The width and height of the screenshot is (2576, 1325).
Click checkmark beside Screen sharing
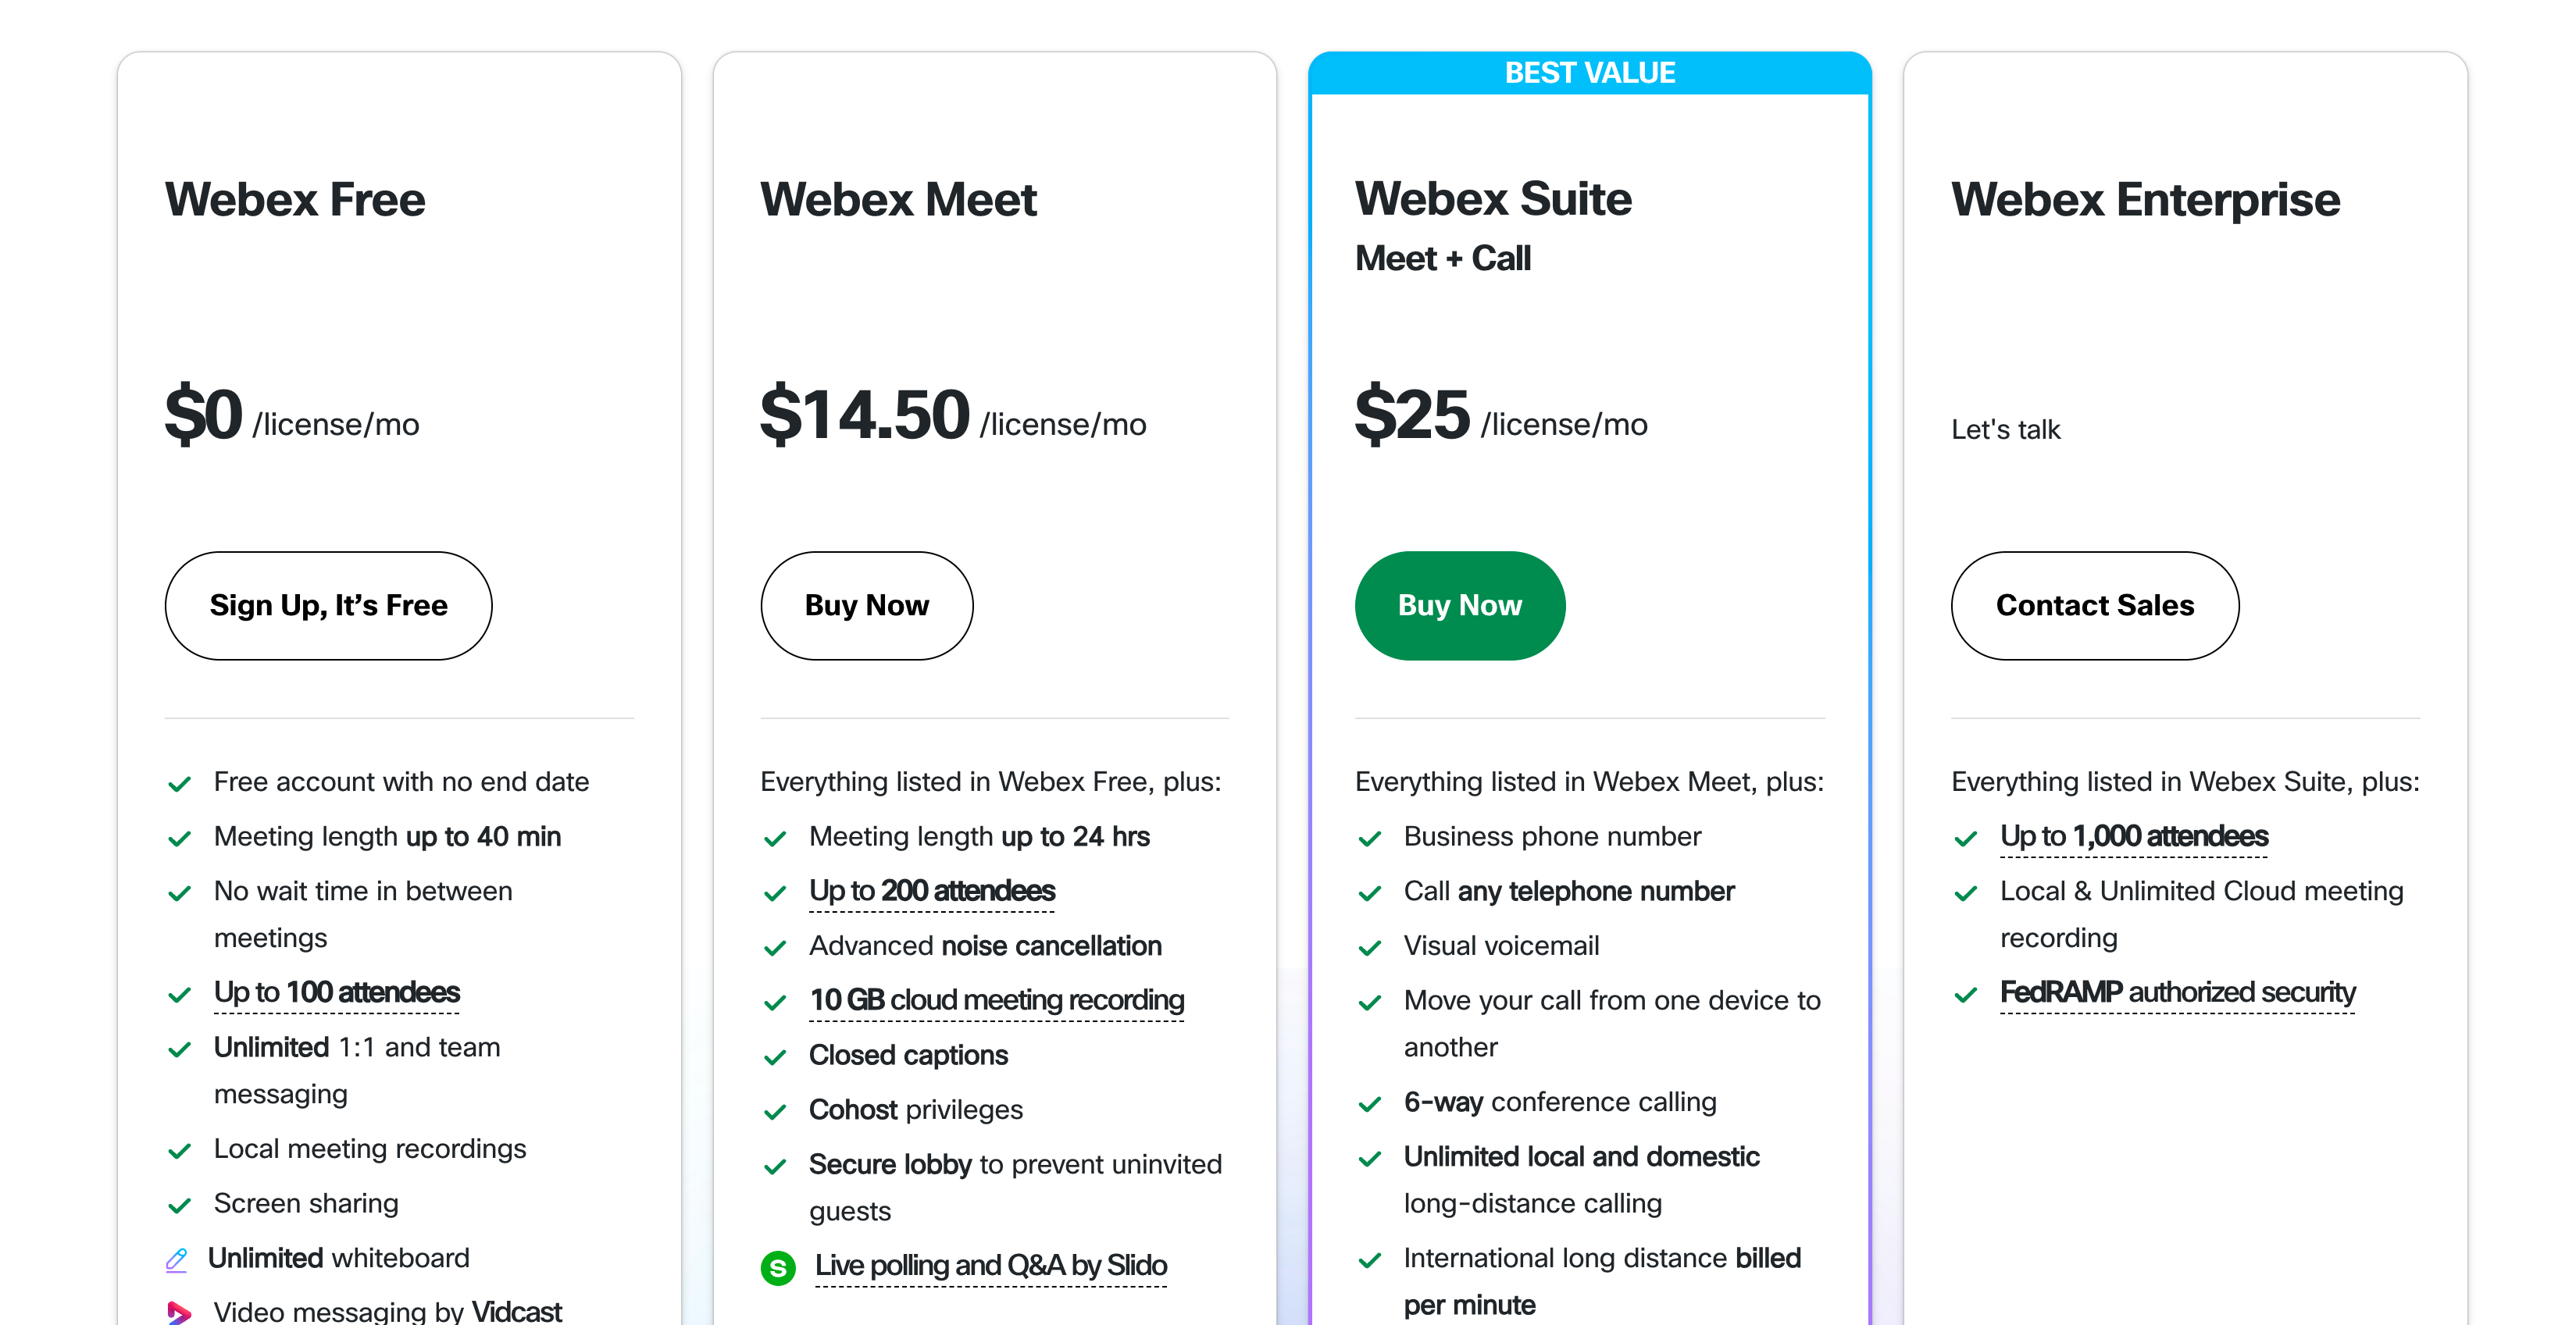(x=180, y=1205)
